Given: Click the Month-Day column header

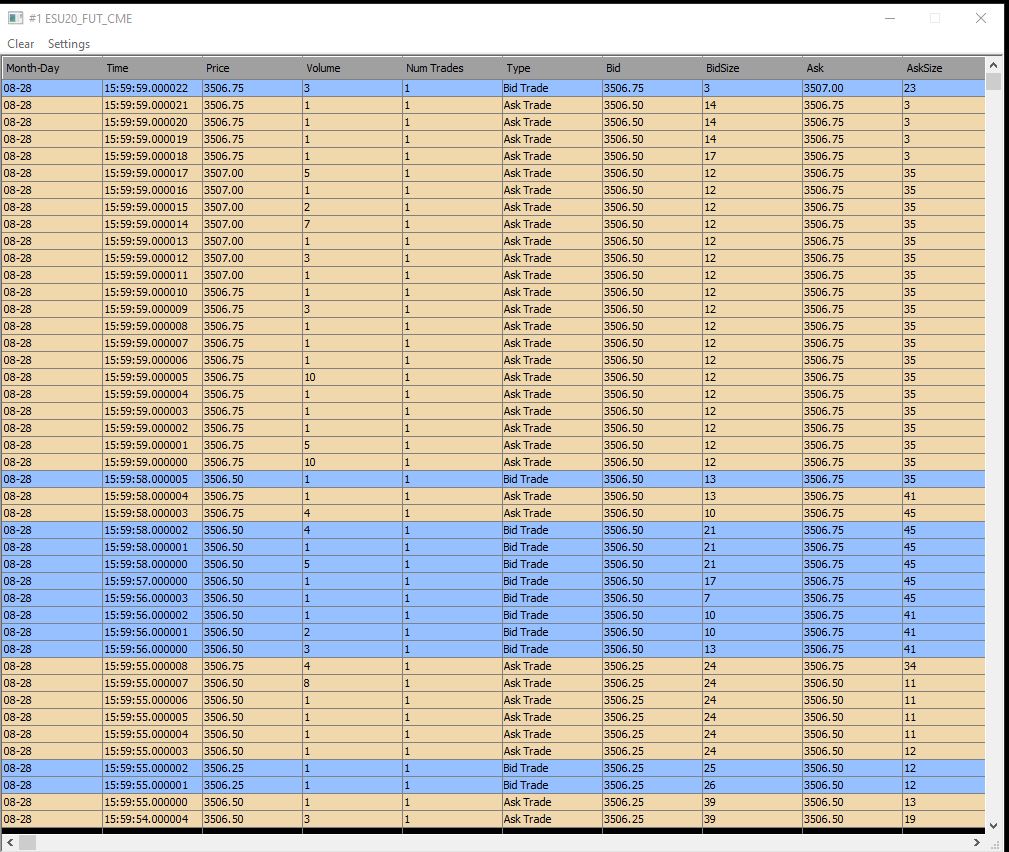Looking at the screenshot, I should pos(52,68).
